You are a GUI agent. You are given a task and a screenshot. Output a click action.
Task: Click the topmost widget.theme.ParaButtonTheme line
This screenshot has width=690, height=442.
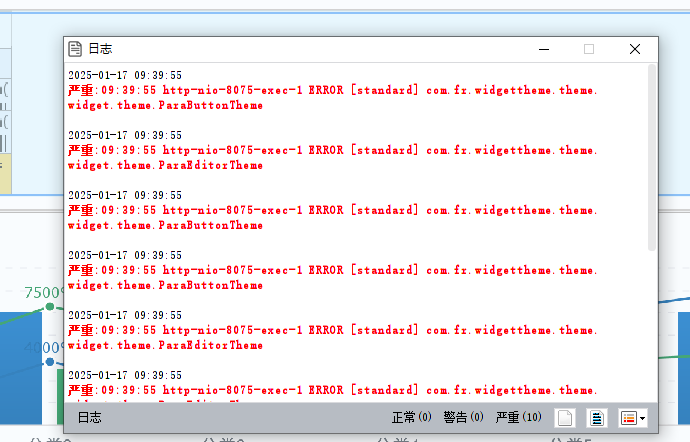click(165, 105)
